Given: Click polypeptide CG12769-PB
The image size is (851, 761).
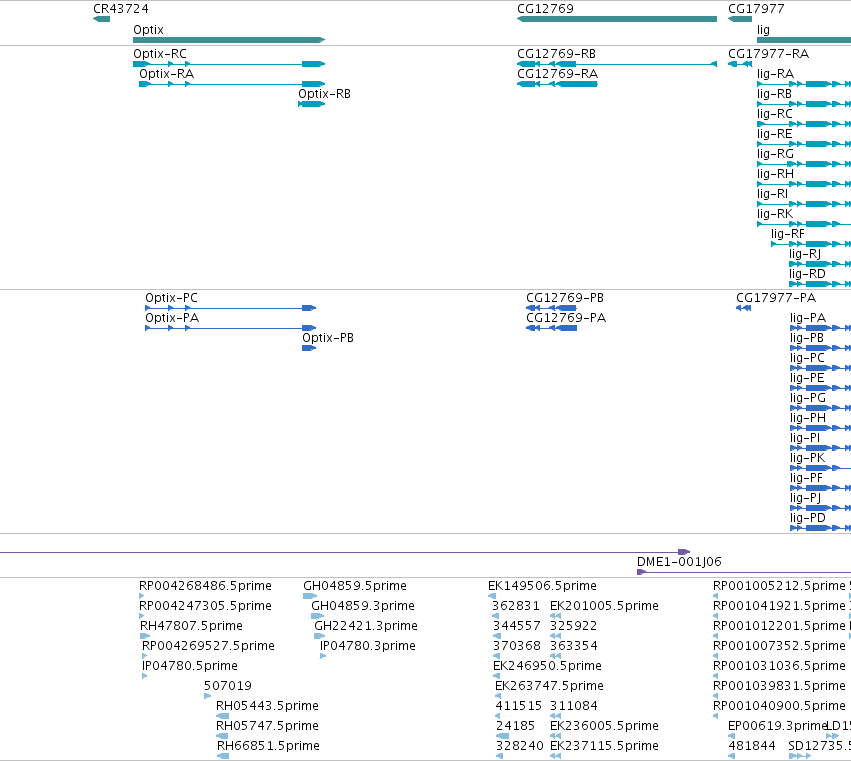Looking at the screenshot, I should click(551, 308).
